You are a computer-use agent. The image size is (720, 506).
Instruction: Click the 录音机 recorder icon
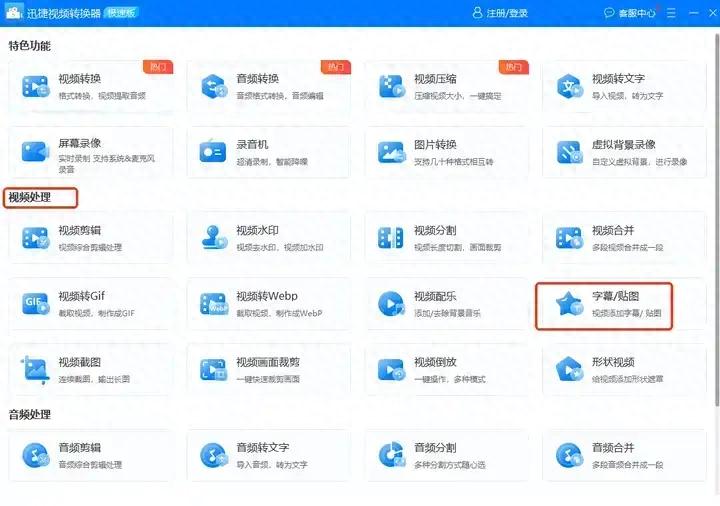pyautogui.click(x=213, y=152)
